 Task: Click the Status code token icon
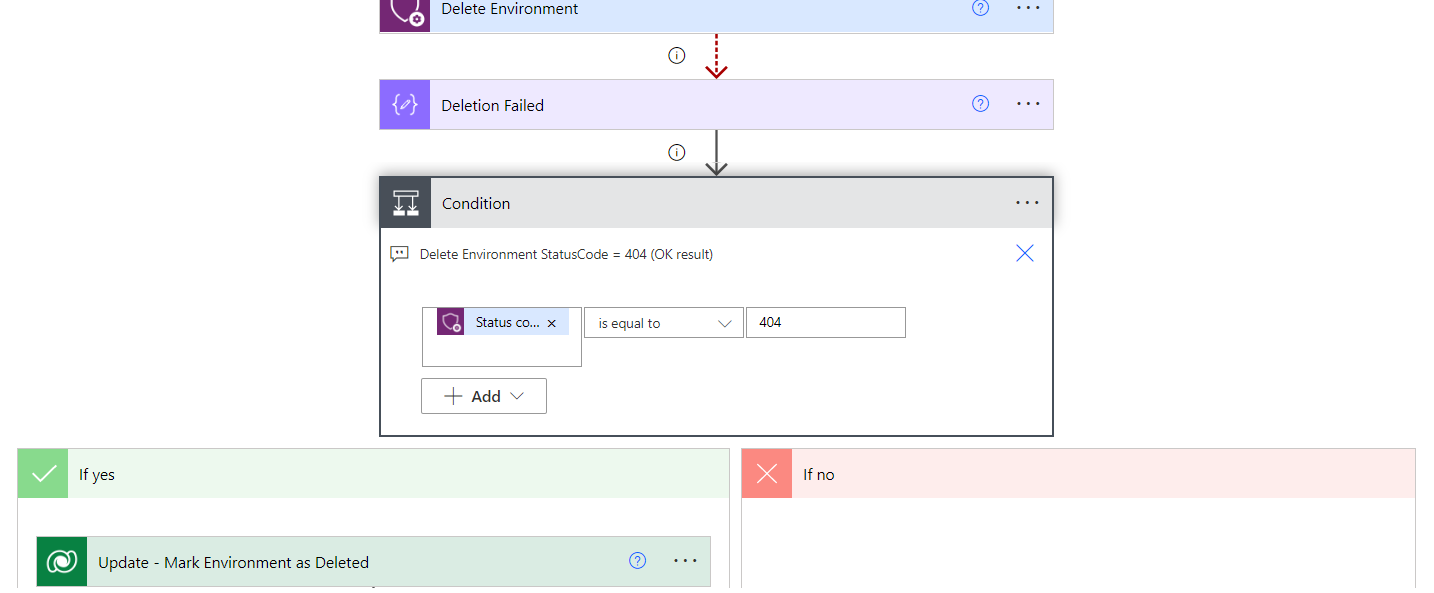449,321
